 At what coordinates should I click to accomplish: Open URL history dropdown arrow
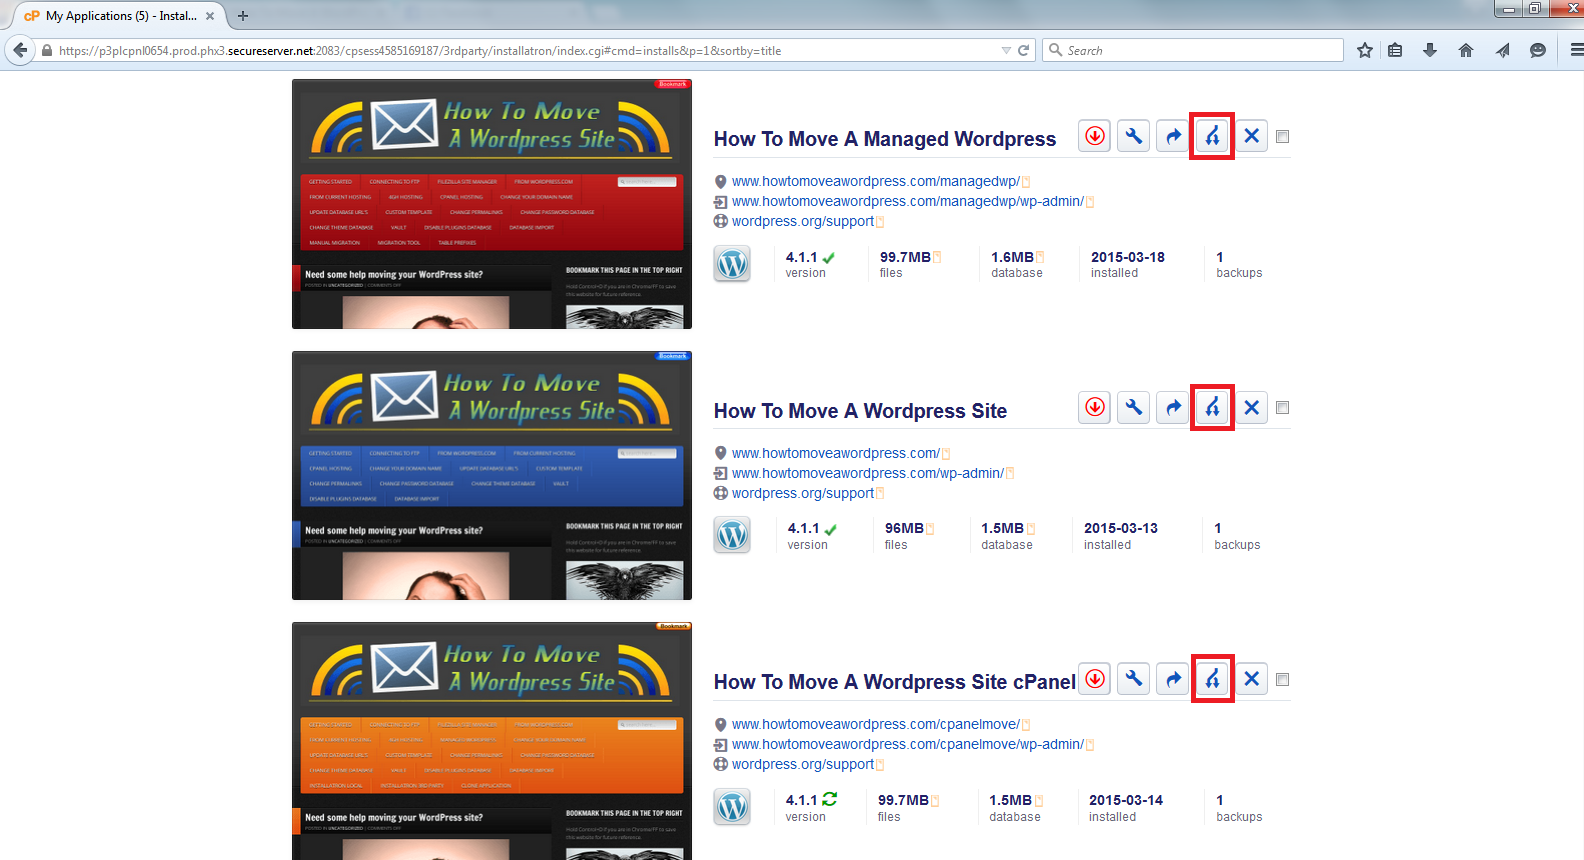1006,50
